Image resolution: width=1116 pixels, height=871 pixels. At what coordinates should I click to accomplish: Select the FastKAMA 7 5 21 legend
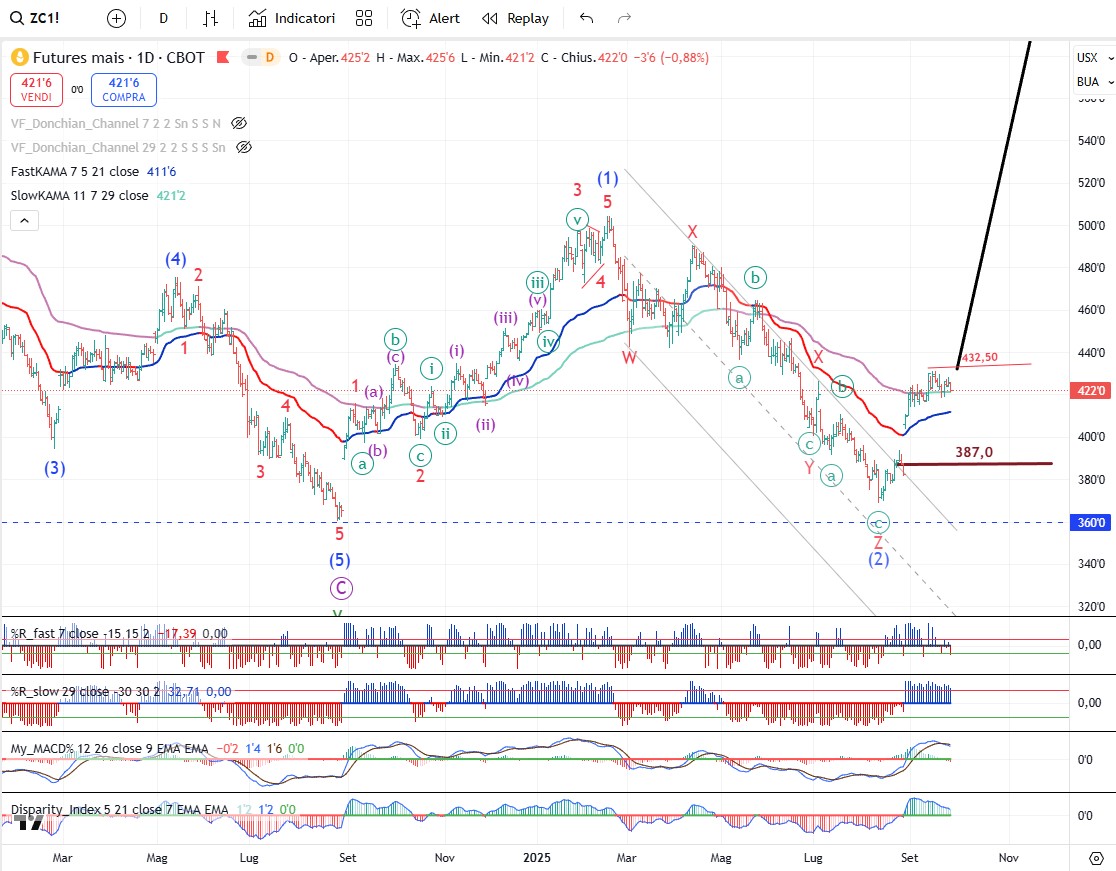coord(75,171)
